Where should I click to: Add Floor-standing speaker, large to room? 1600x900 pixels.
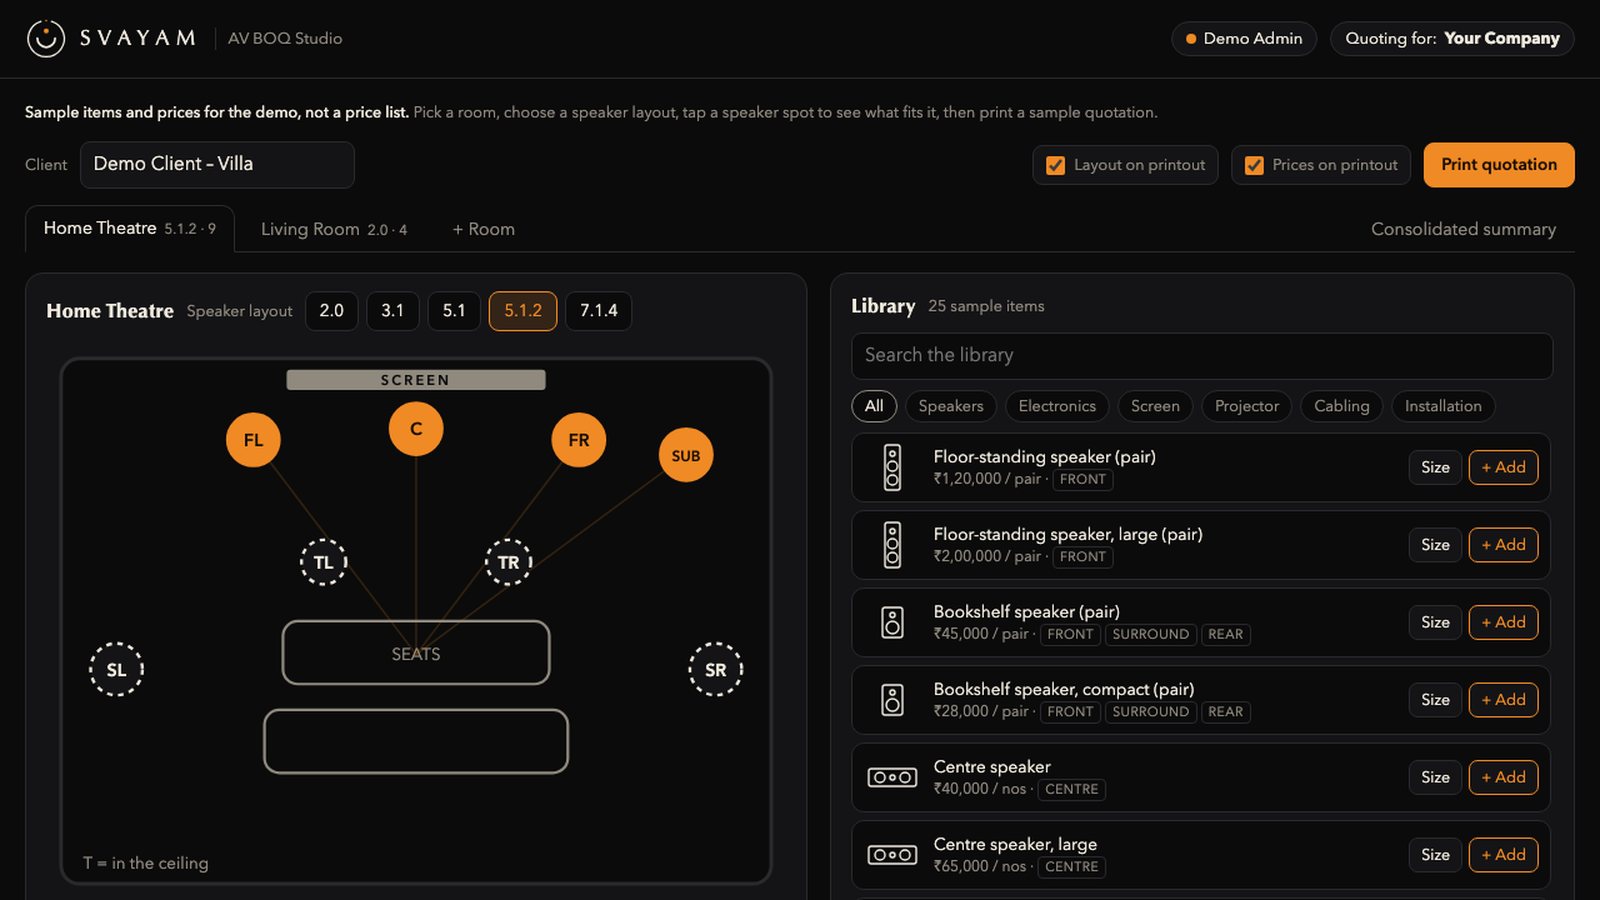(x=1503, y=545)
